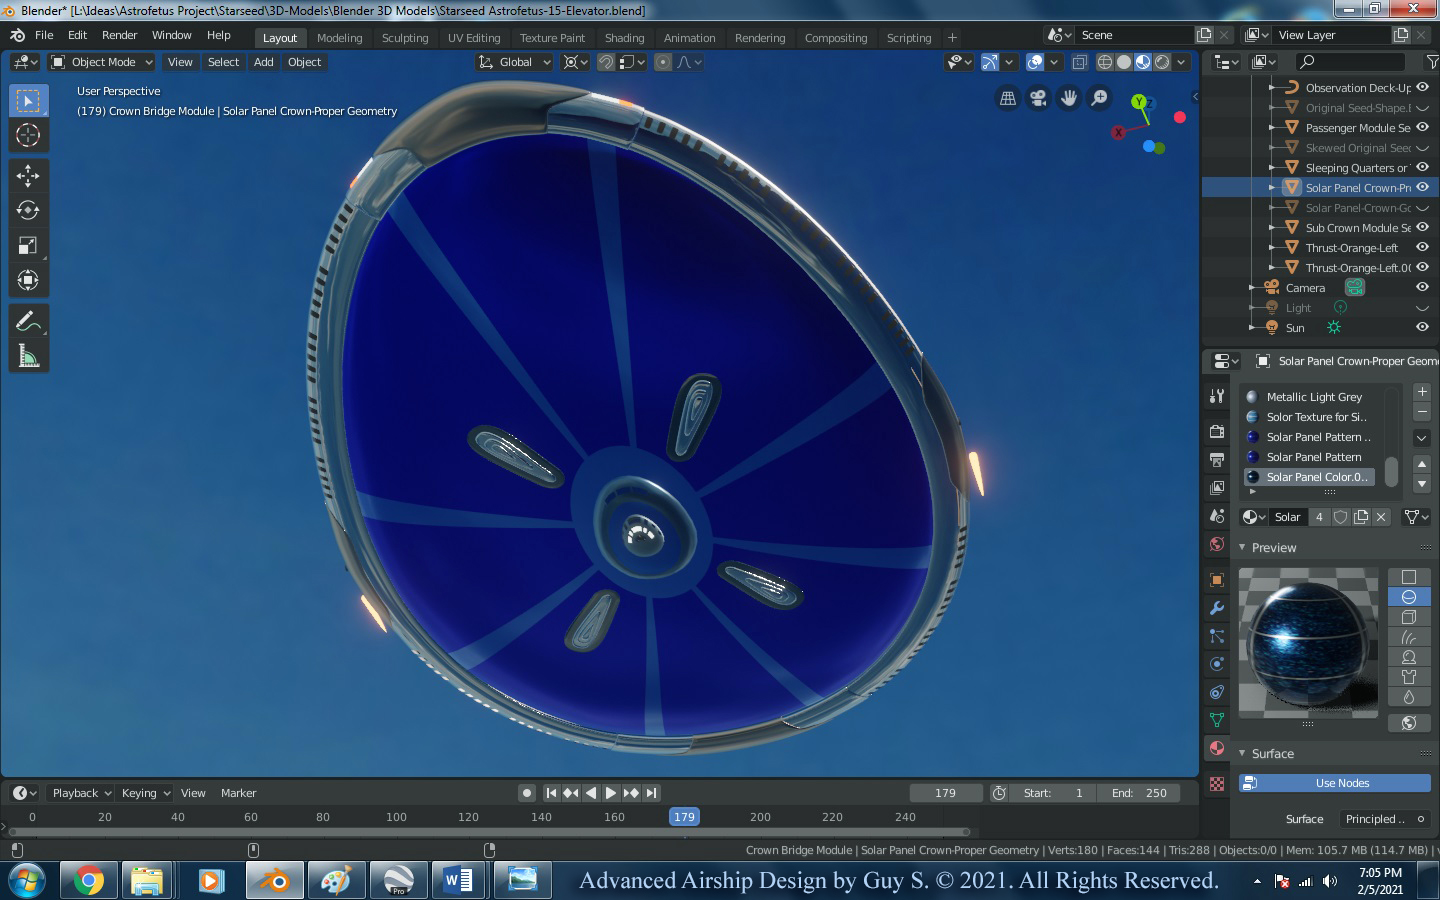Toggle camera view in viewport
1440x900 pixels.
click(1038, 98)
